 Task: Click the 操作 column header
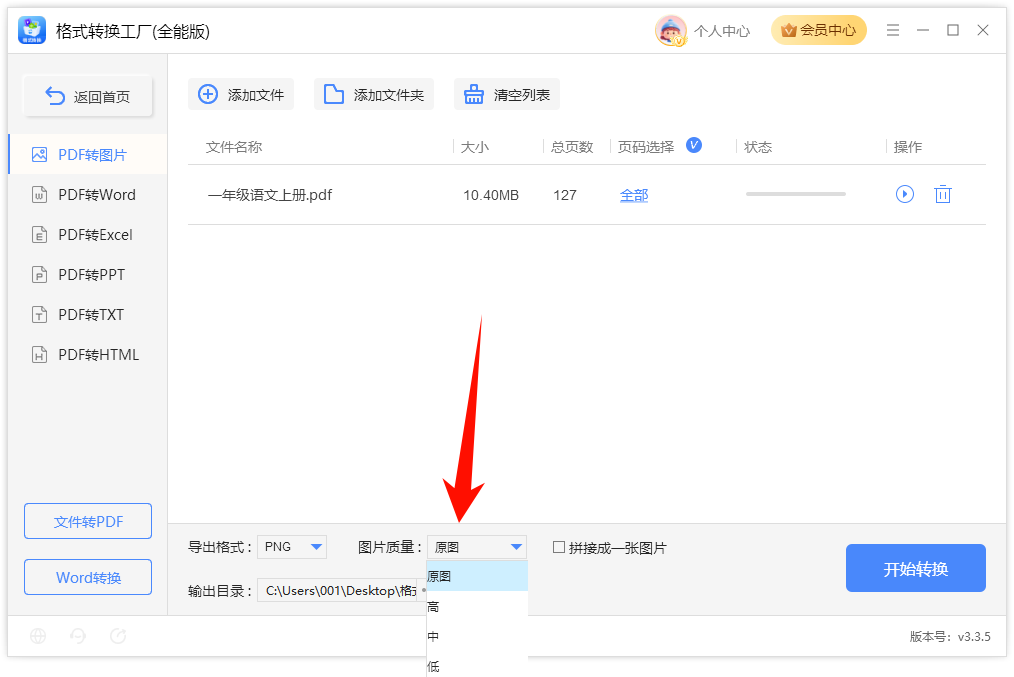[x=907, y=147]
